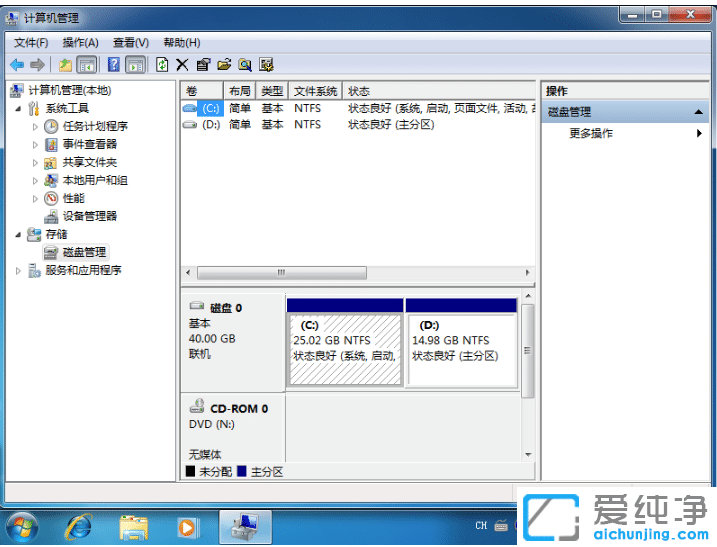This screenshot has height=547, width=717.
Task: Select the 磁盘 0 disk label
Action: pyautogui.click(x=233, y=342)
